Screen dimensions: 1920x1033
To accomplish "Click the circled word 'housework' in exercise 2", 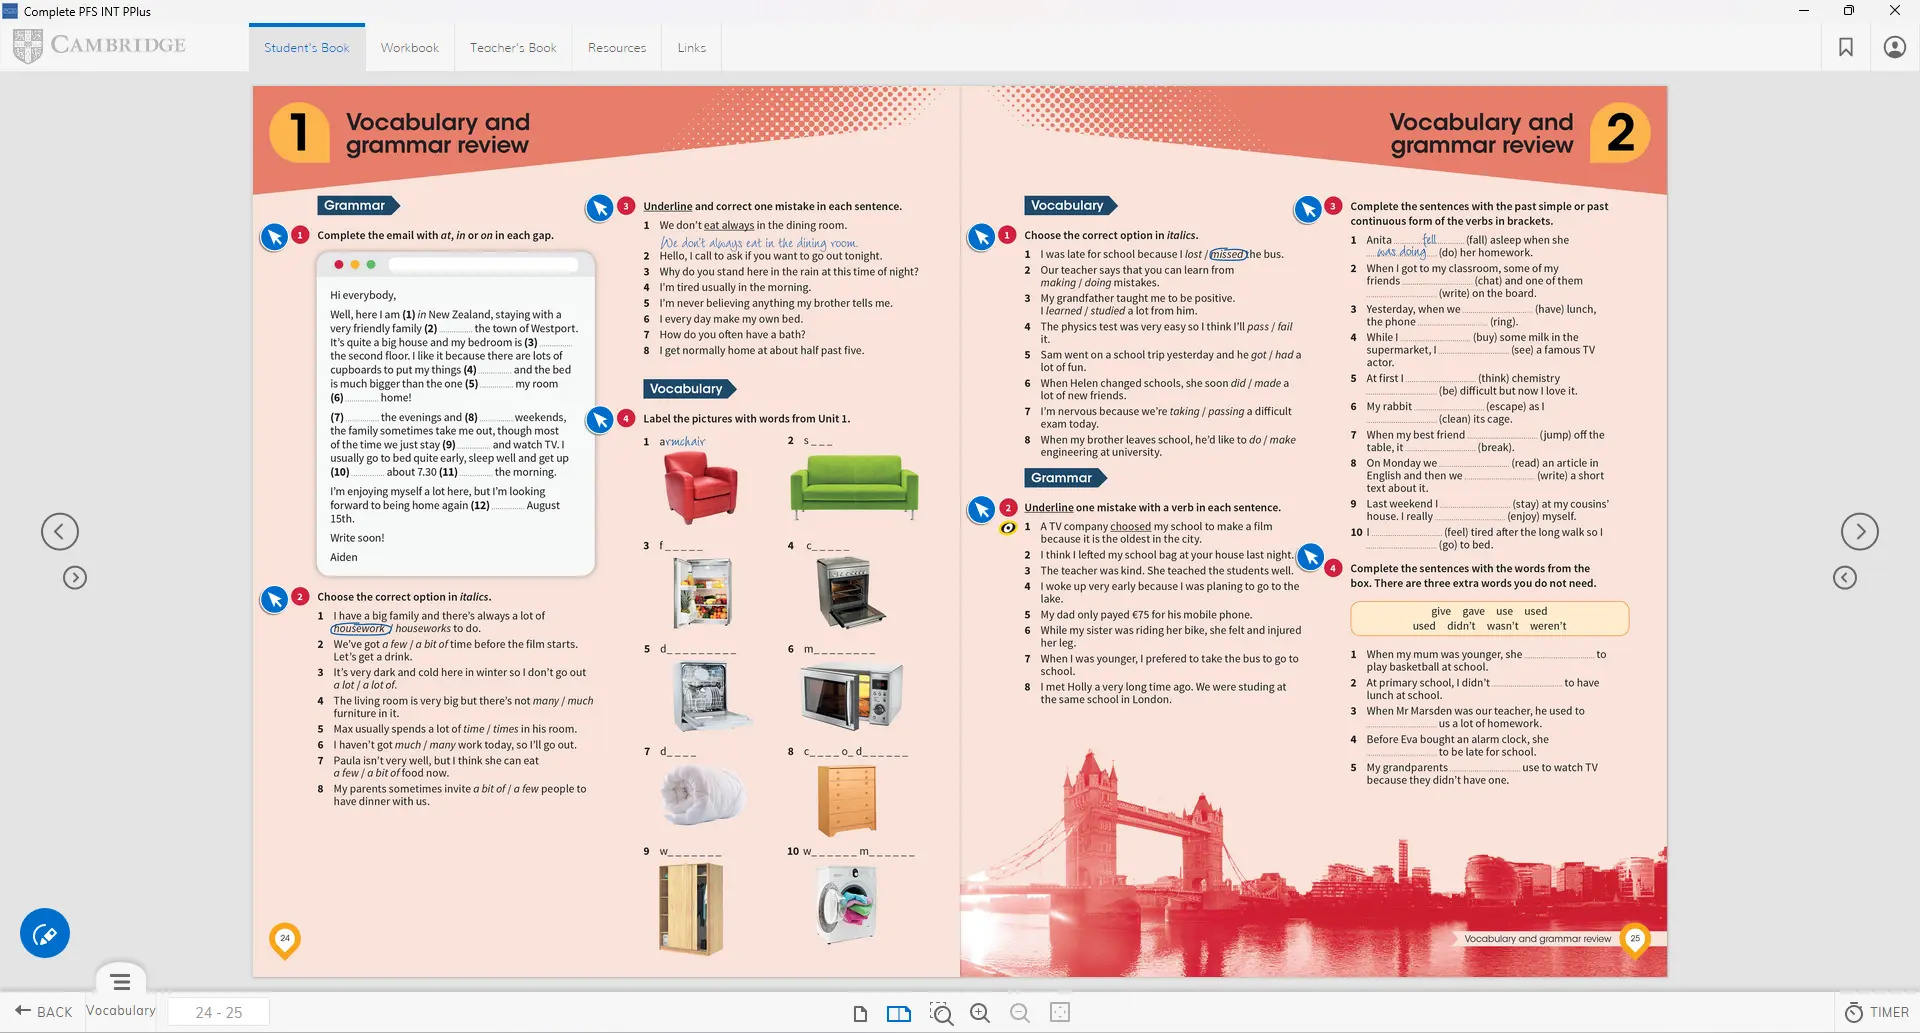I will [x=361, y=629].
